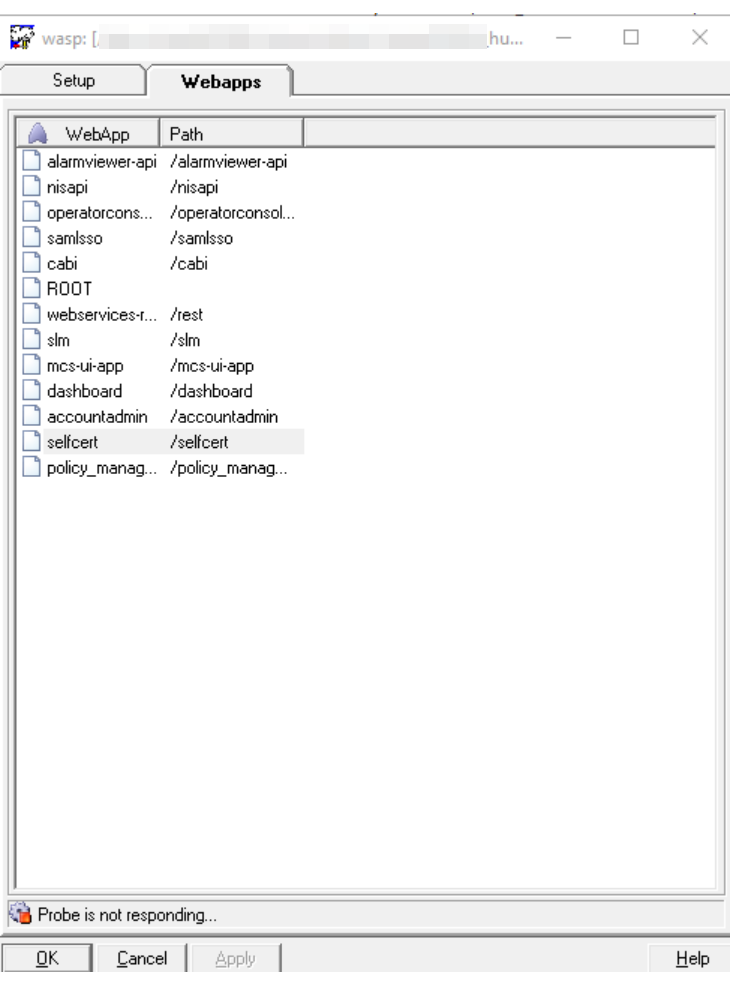This screenshot has height=991, width=753.
Task: Click the wasp application icon in the title bar
Action: coord(22,37)
